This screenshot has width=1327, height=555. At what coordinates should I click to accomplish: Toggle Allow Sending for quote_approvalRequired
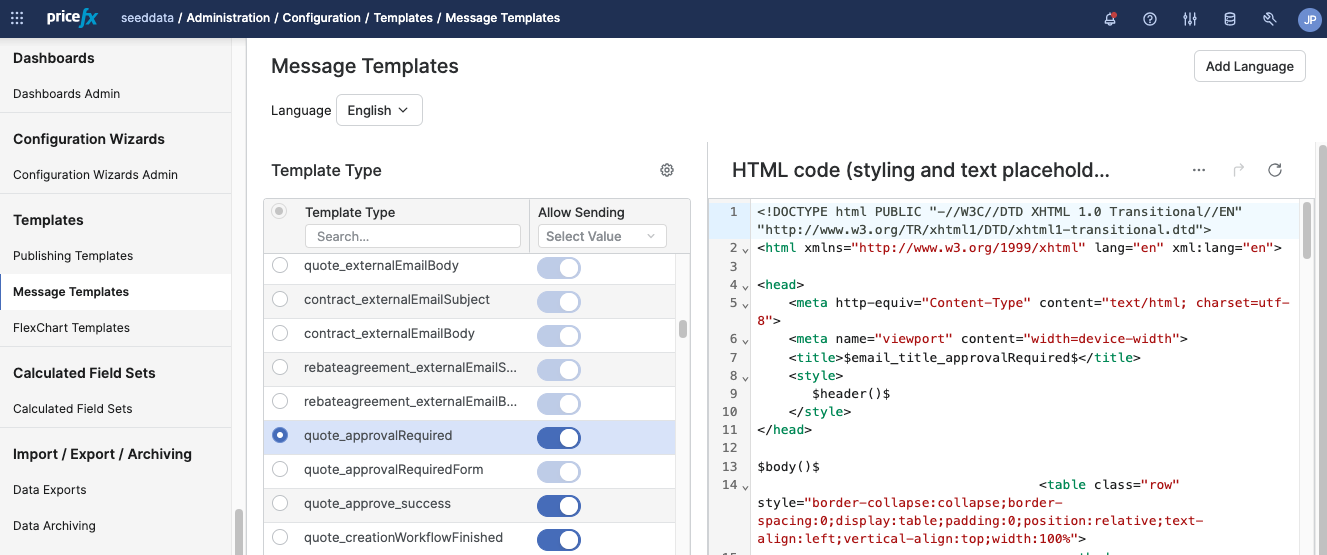pyautogui.click(x=559, y=437)
